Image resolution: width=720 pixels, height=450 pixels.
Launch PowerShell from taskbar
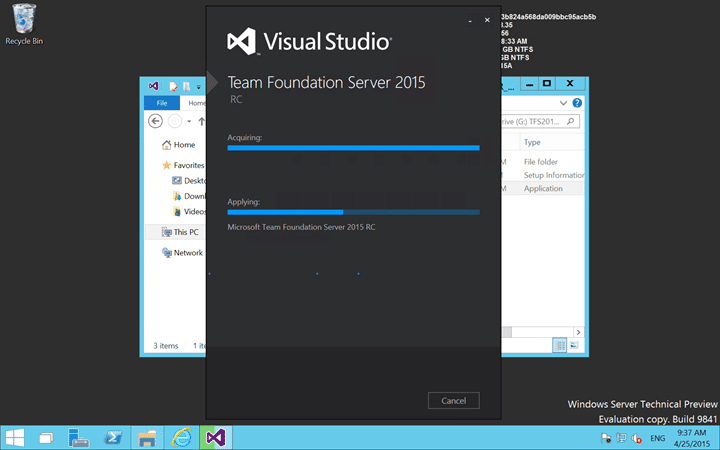113,438
